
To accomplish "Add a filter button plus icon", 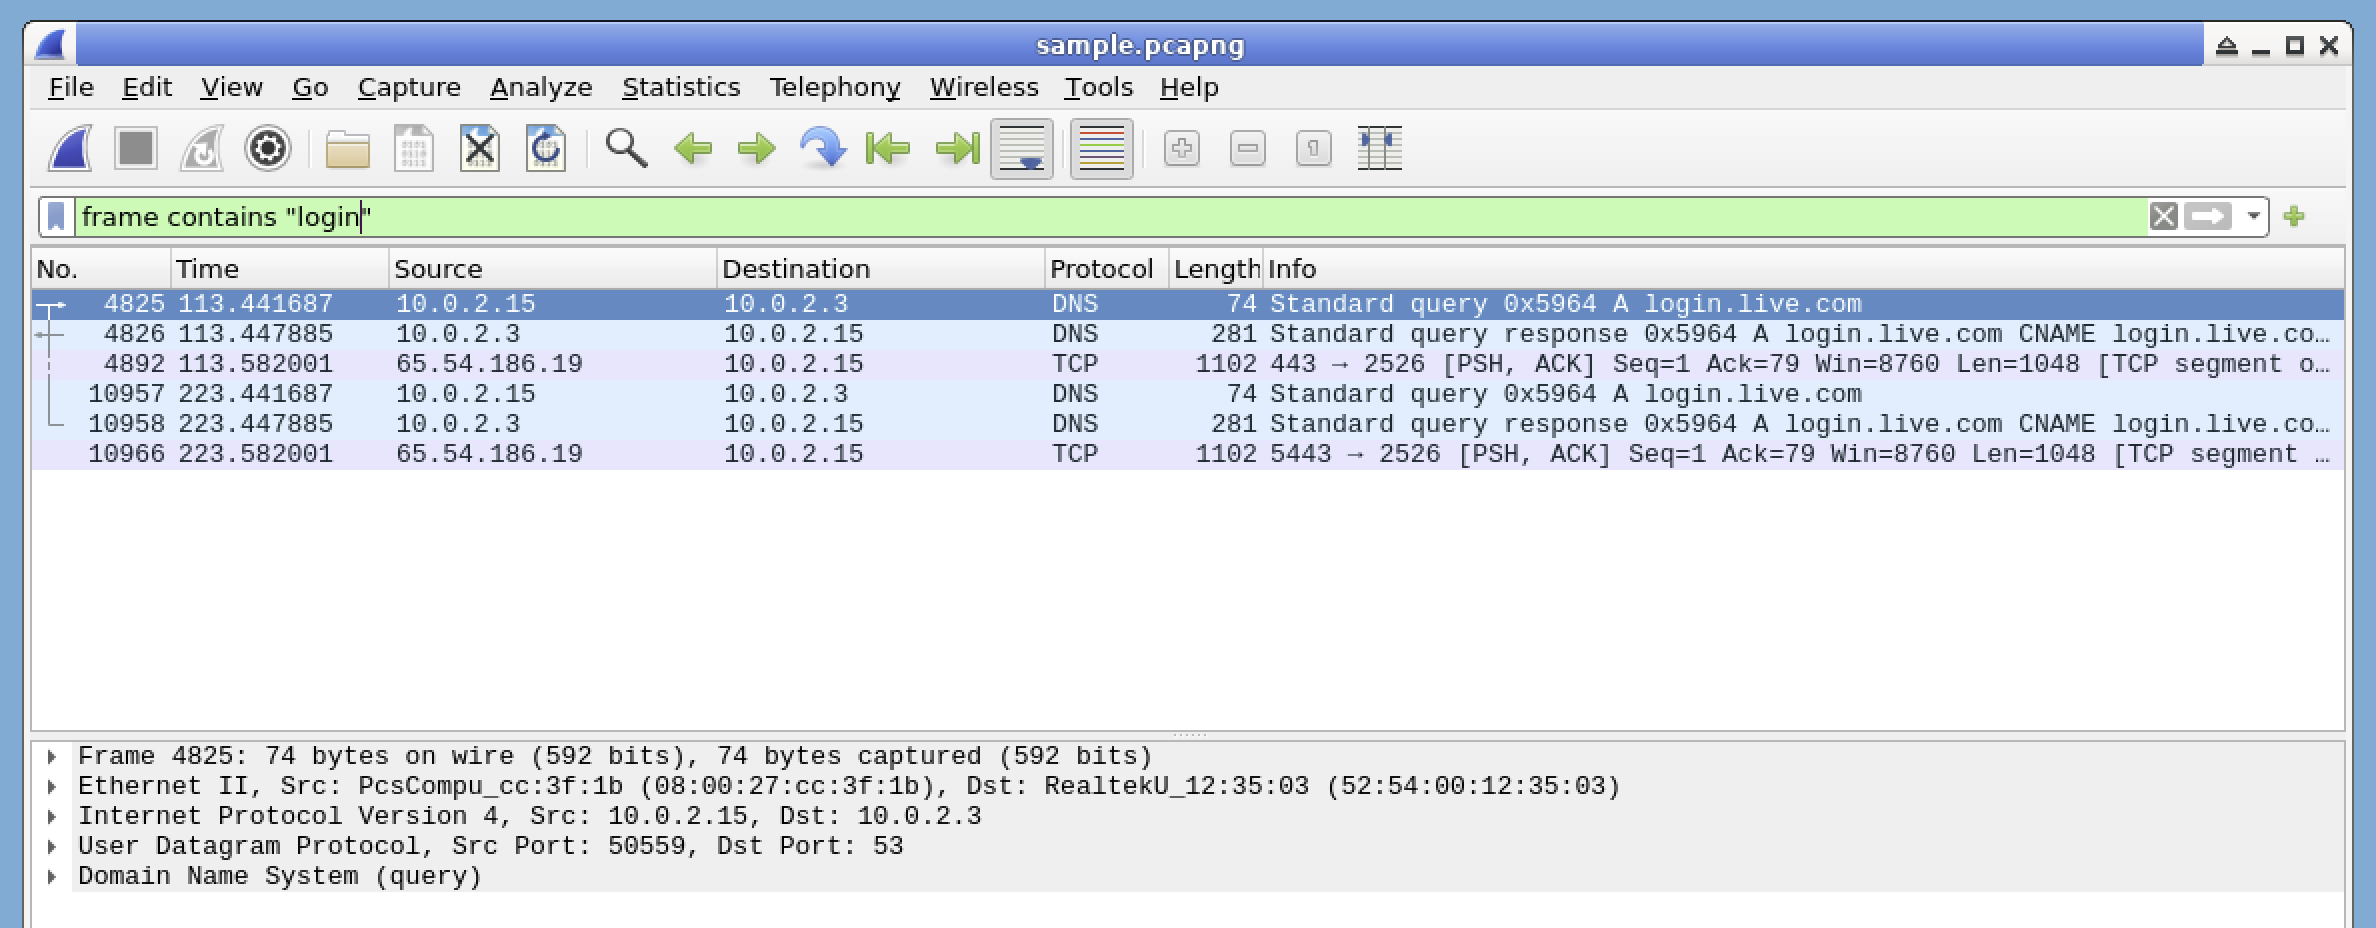I will pyautogui.click(x=2294, y=216).
